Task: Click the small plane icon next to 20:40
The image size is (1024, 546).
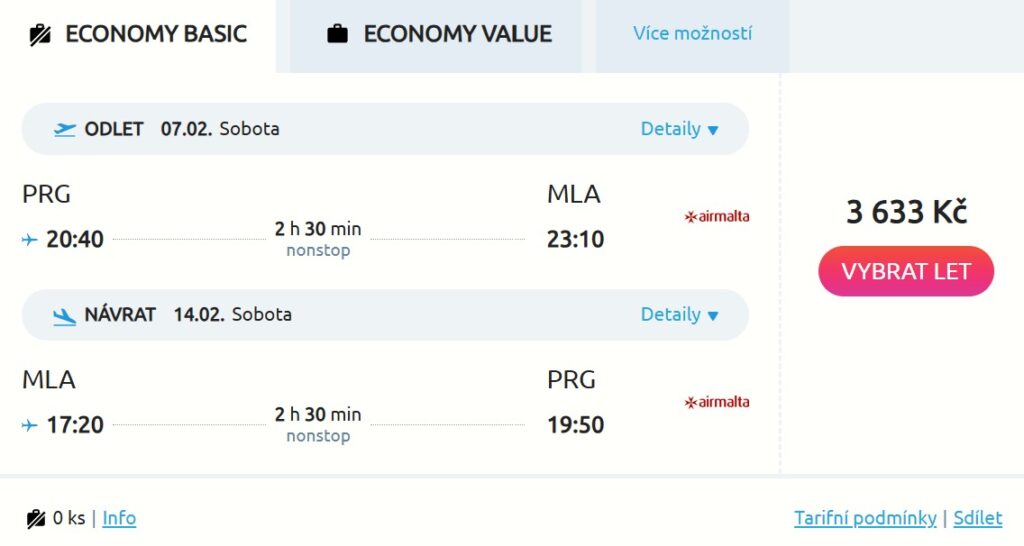Action: (30, 240)
